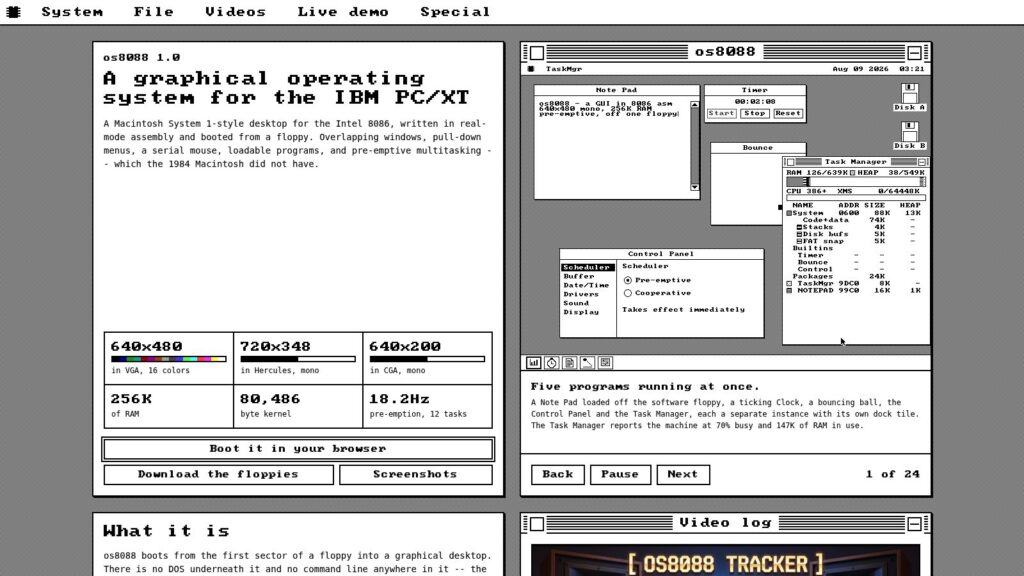1024x576 pixels.
Task: Click Note Pad scroll down arrow
Action: [x=694, y=187]
